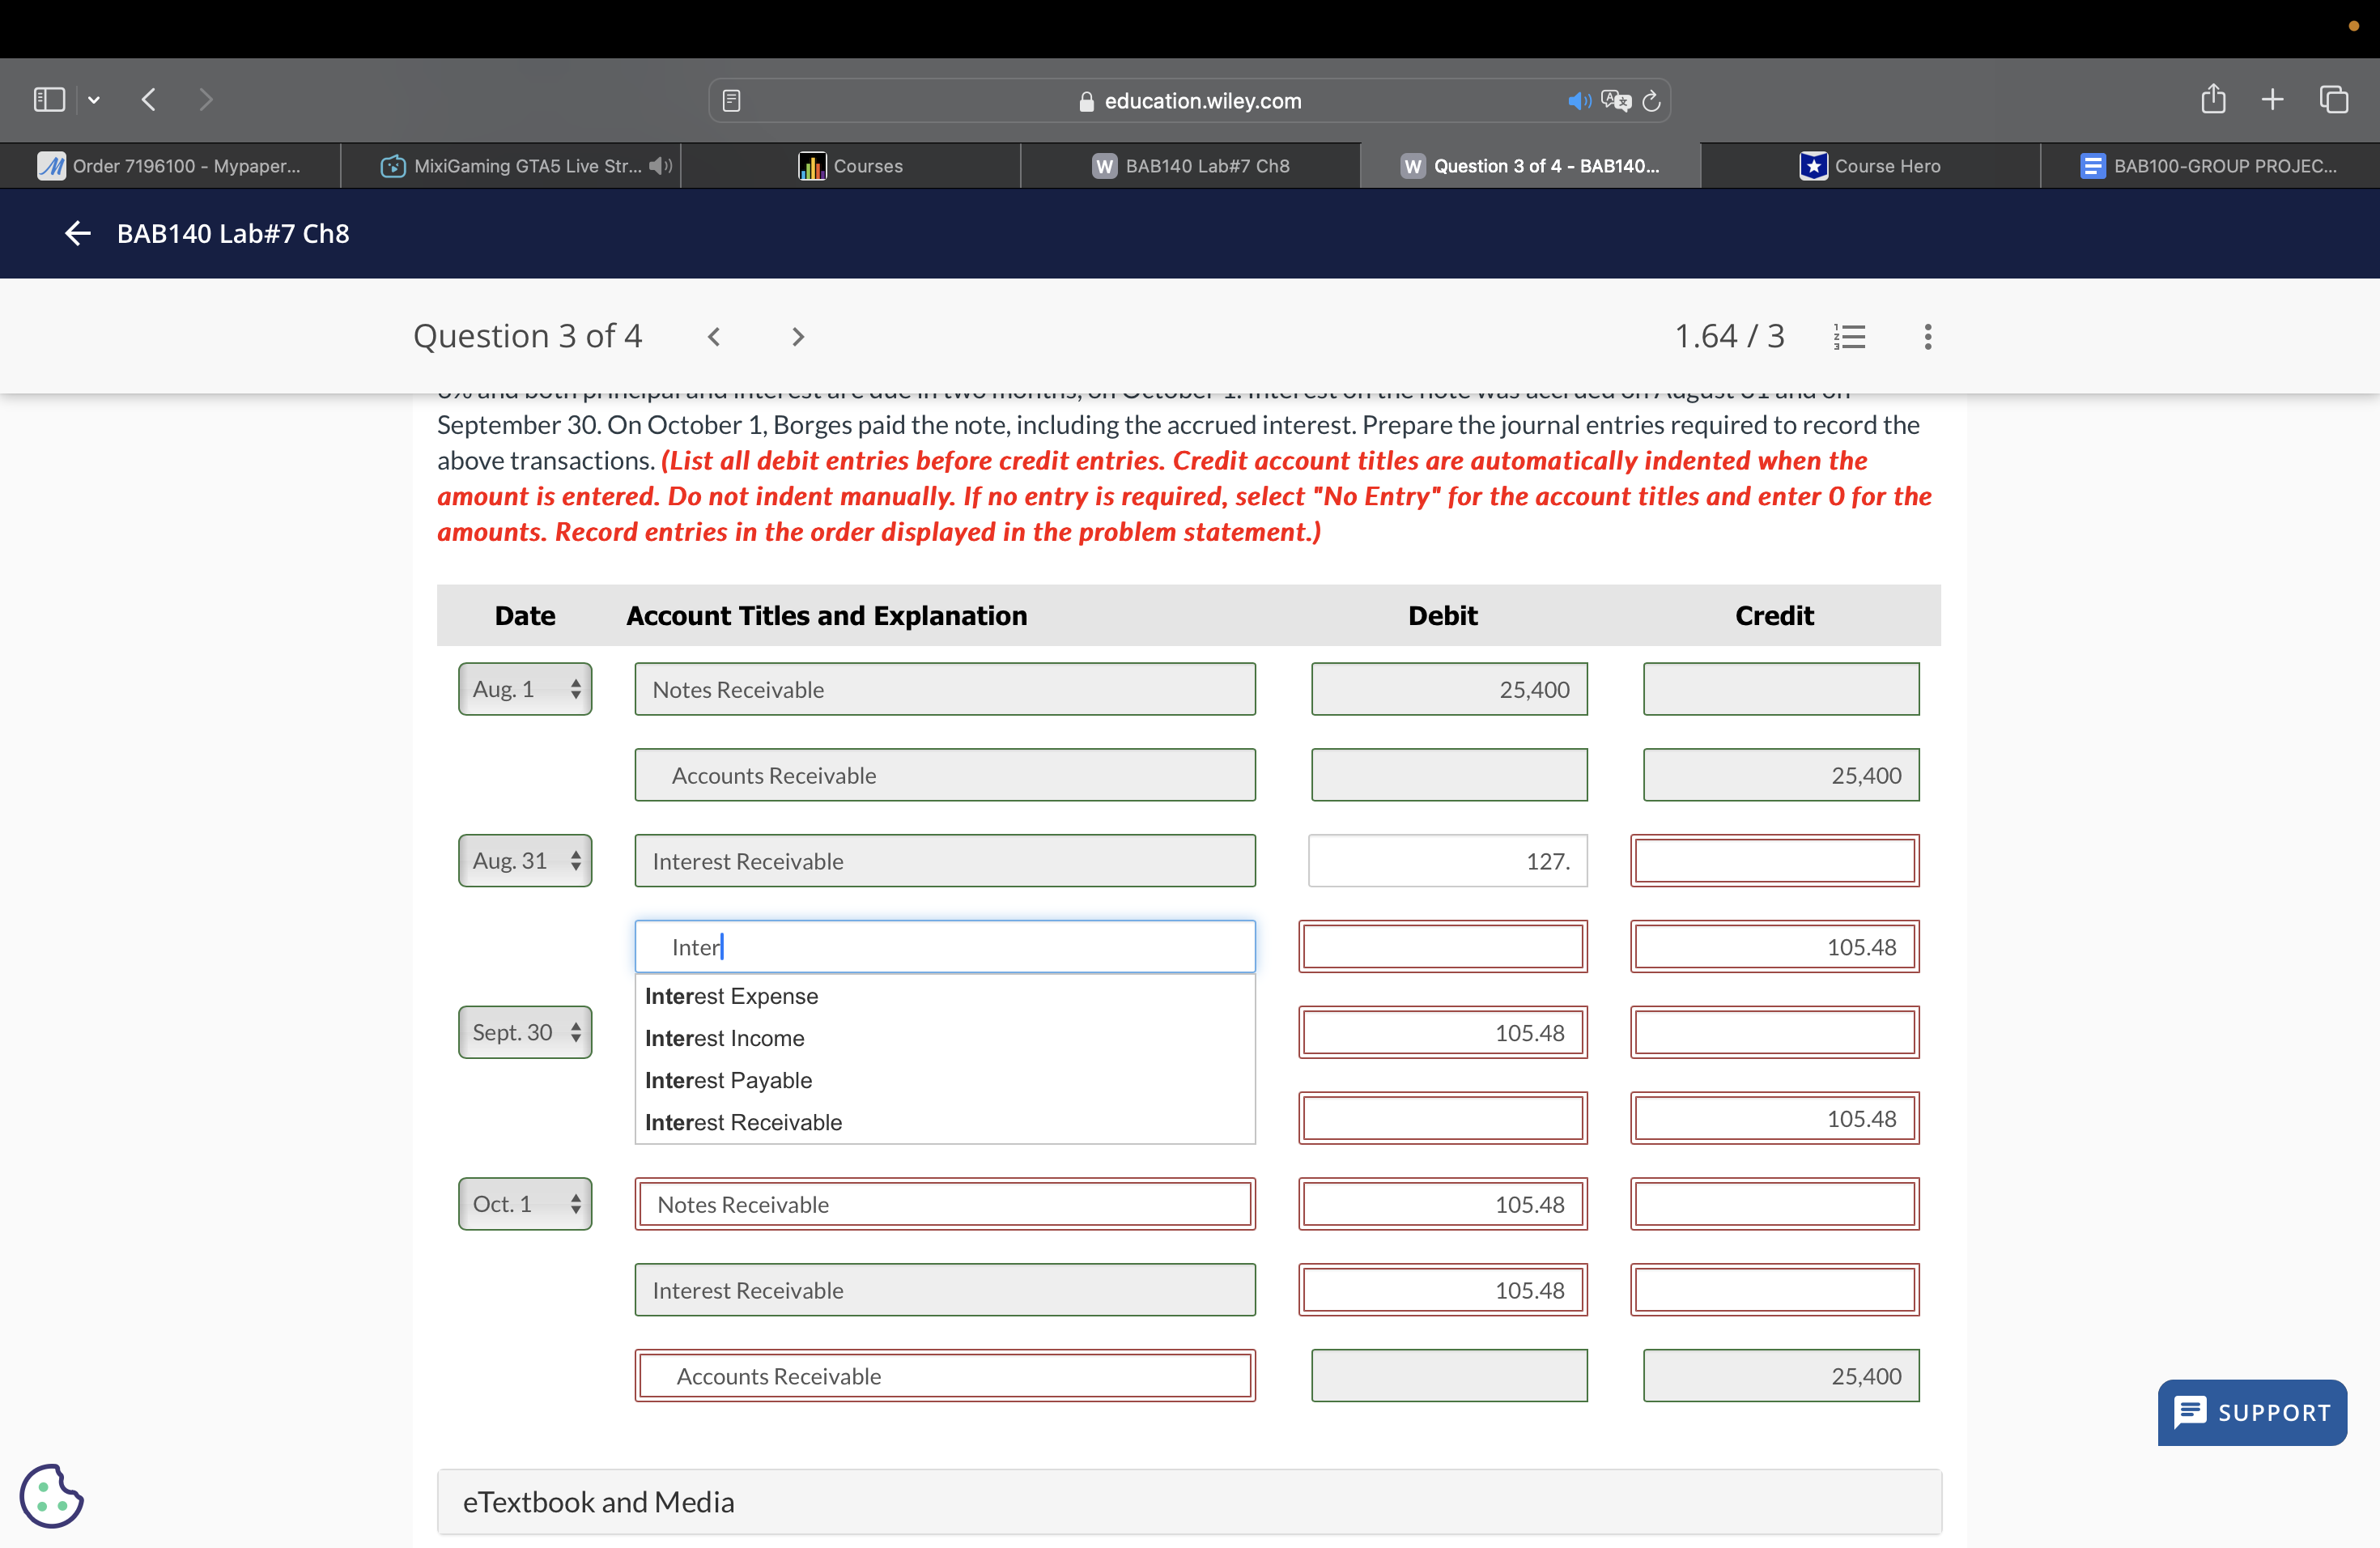Click the share icon in toolbar
Viewport: 2380px width, 1548px height.
2212,100
